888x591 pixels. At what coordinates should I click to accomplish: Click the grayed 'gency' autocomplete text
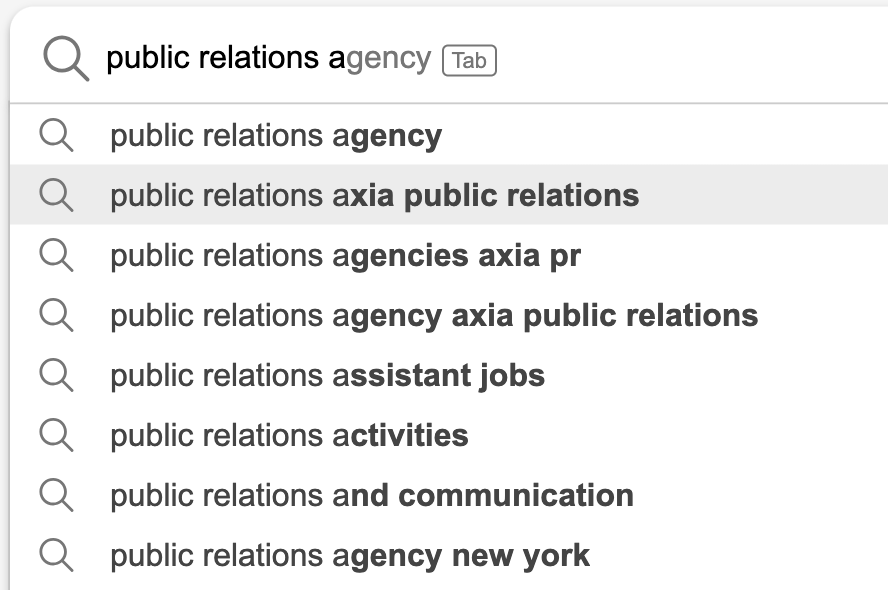click(389, 59)
